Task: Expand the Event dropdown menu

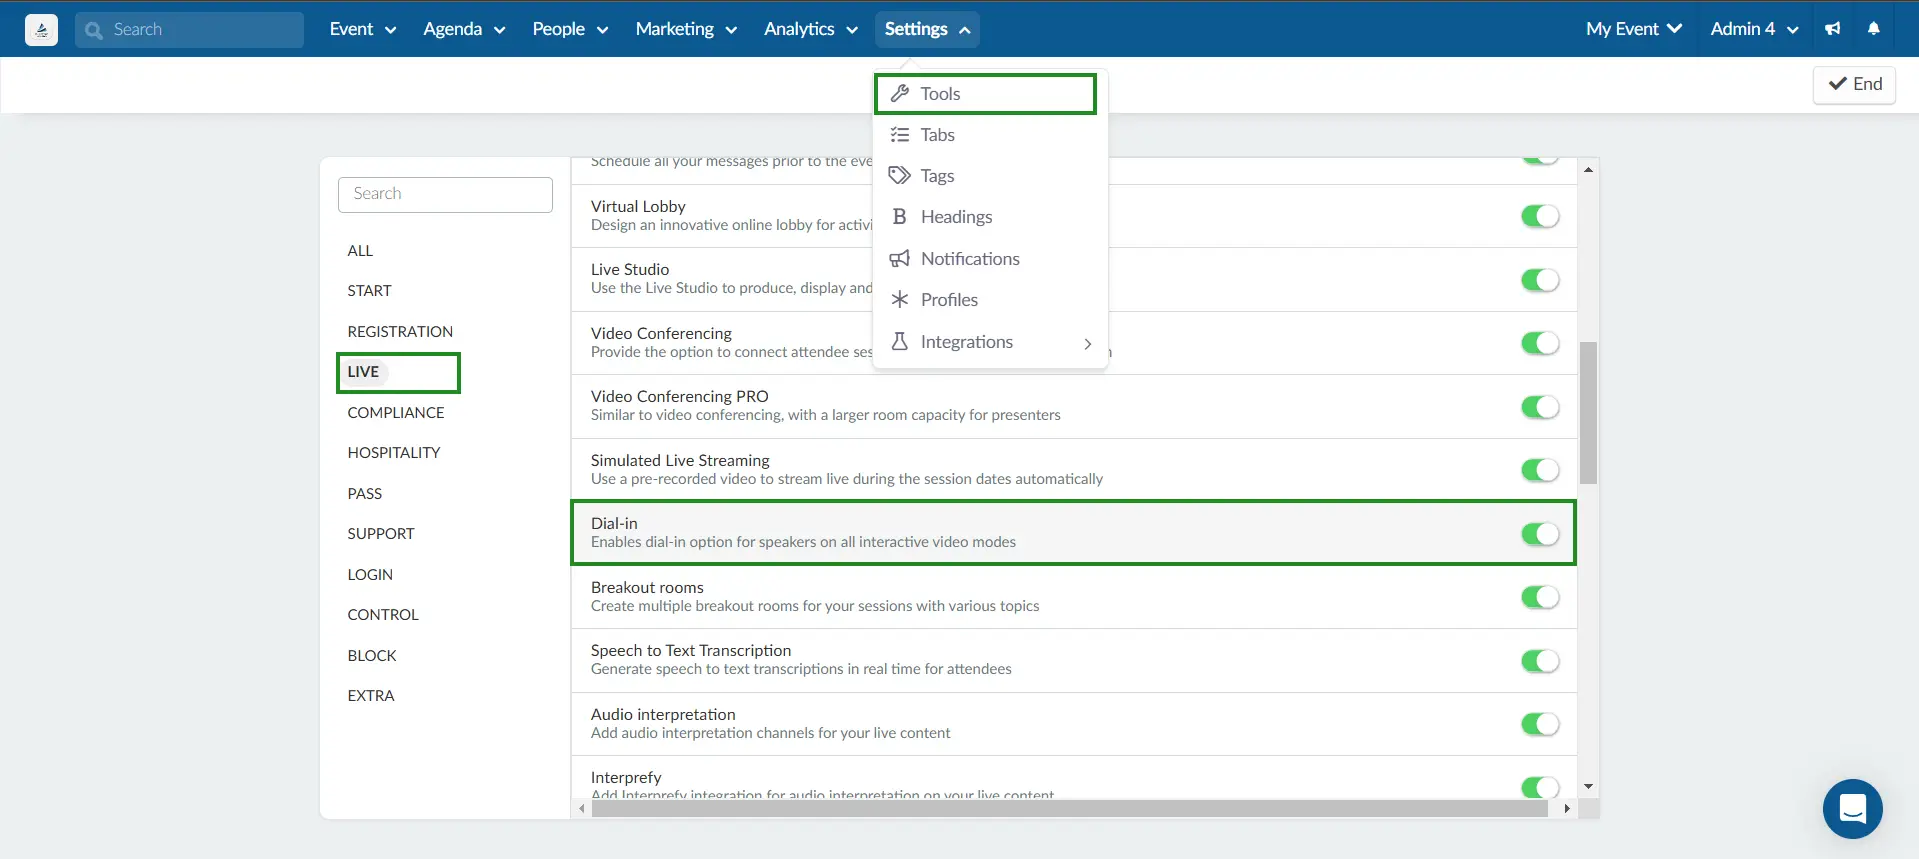Action: click(x=363, y=29)
